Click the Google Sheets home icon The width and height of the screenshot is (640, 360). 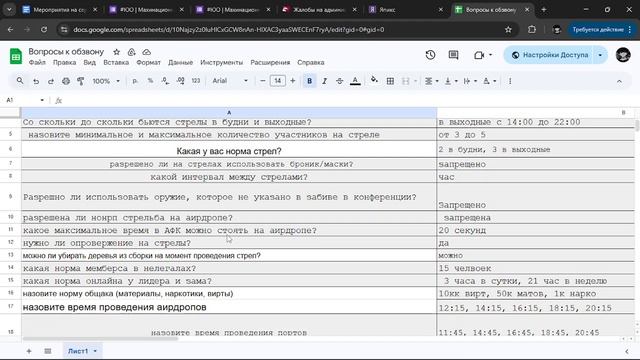point(16,56)
